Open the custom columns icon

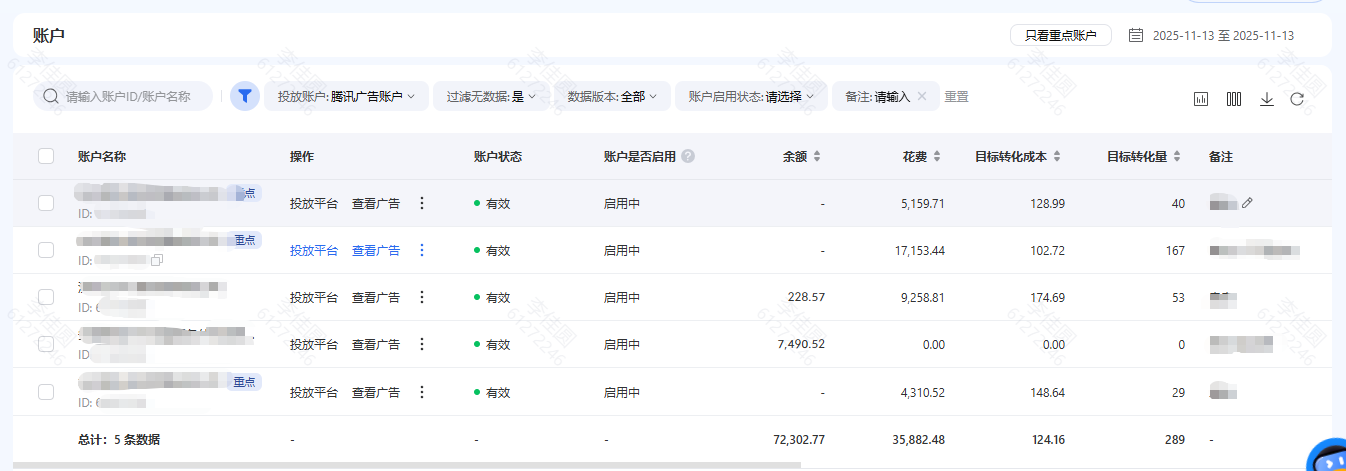coord(1234,99)
